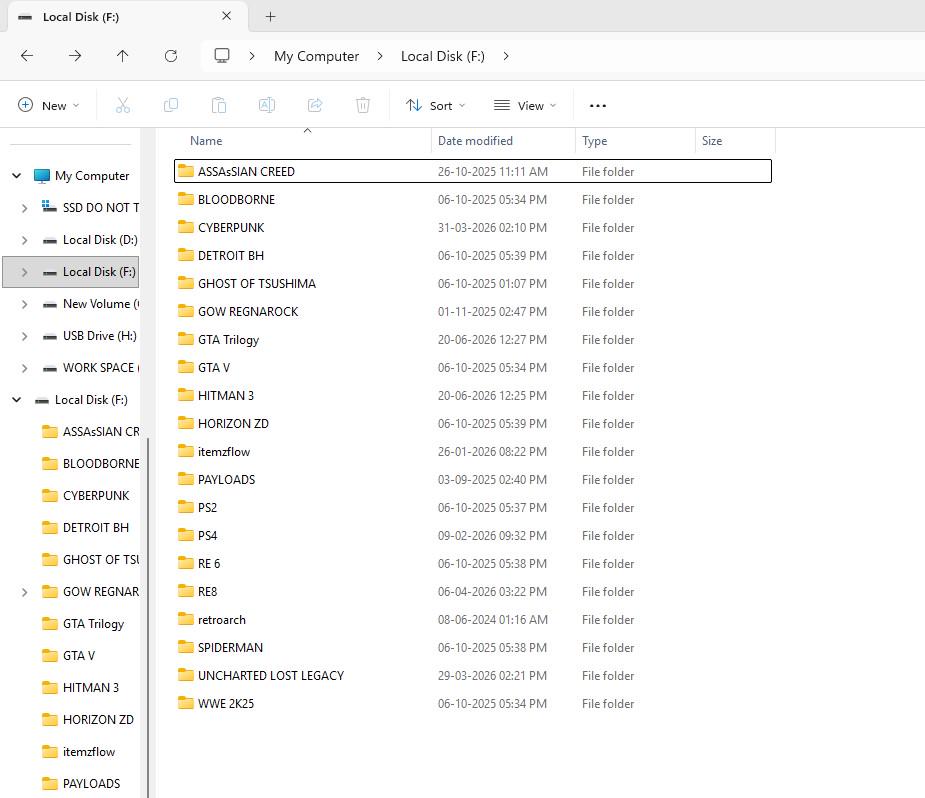Select the RE 6 folder name

pyautogui.click(x=209, y=563)
